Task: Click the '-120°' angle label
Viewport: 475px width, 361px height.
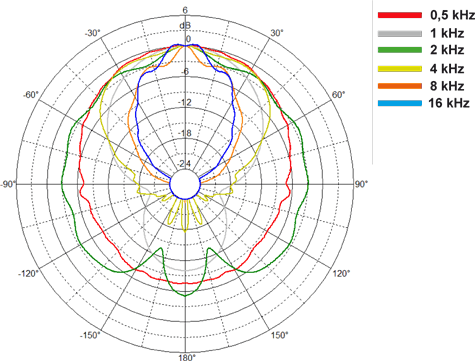Action: pos(28,274)
